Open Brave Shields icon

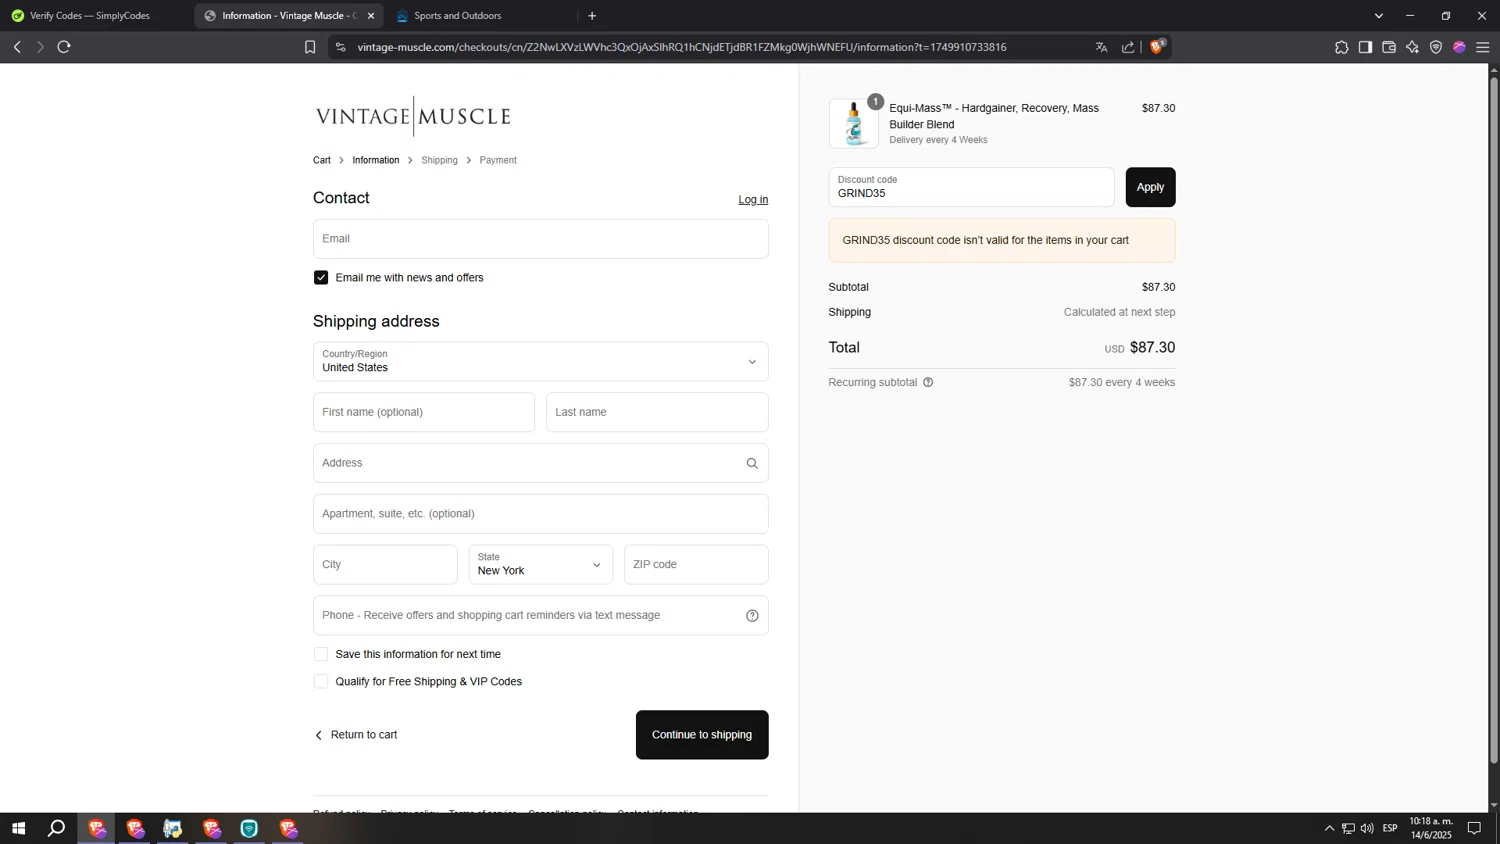pyautogui.click(x=1157, y=46)
